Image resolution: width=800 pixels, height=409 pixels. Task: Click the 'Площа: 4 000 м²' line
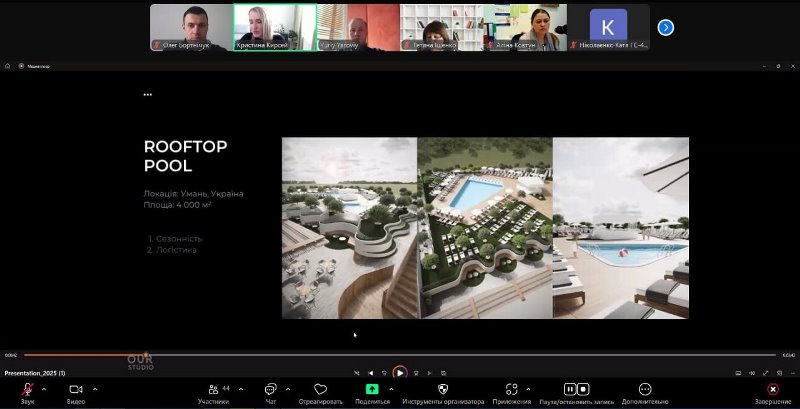click(178, 205)
